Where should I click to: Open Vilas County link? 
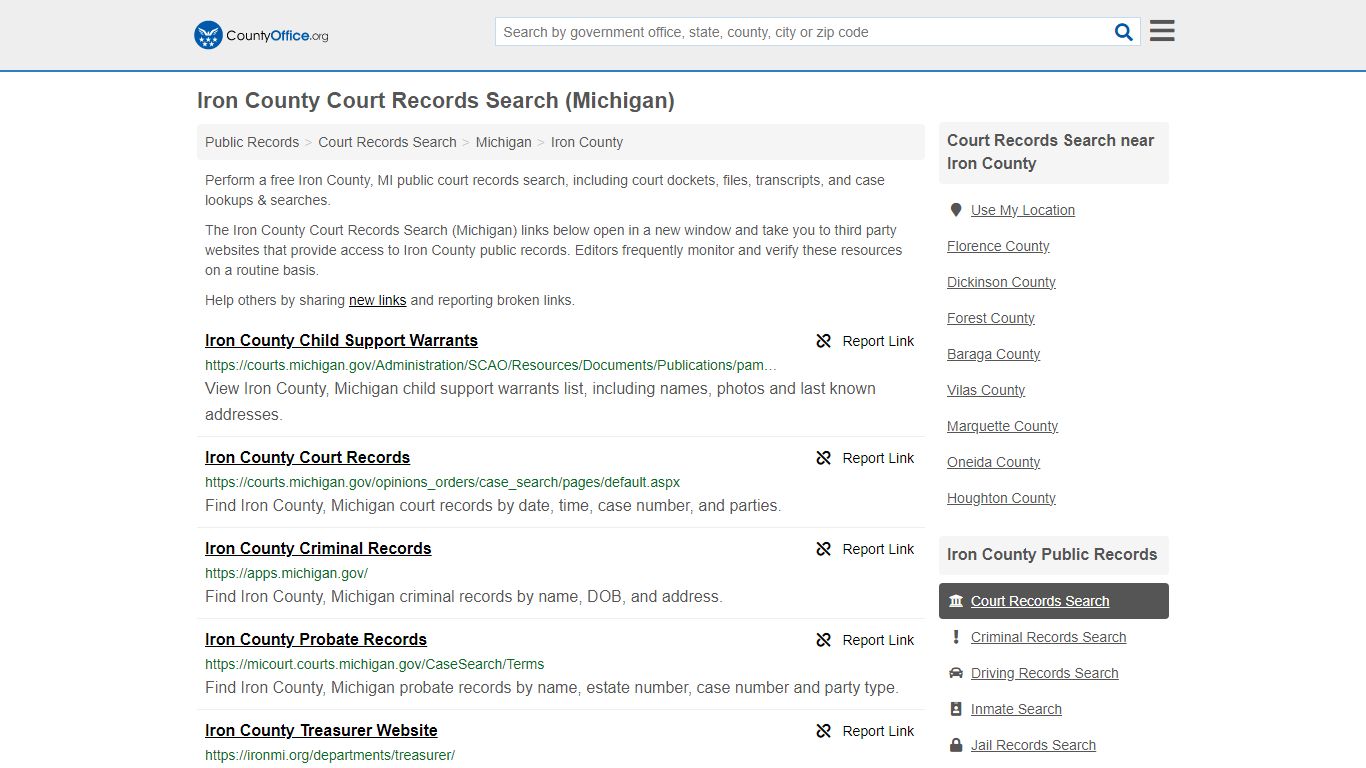click(986, 390)
